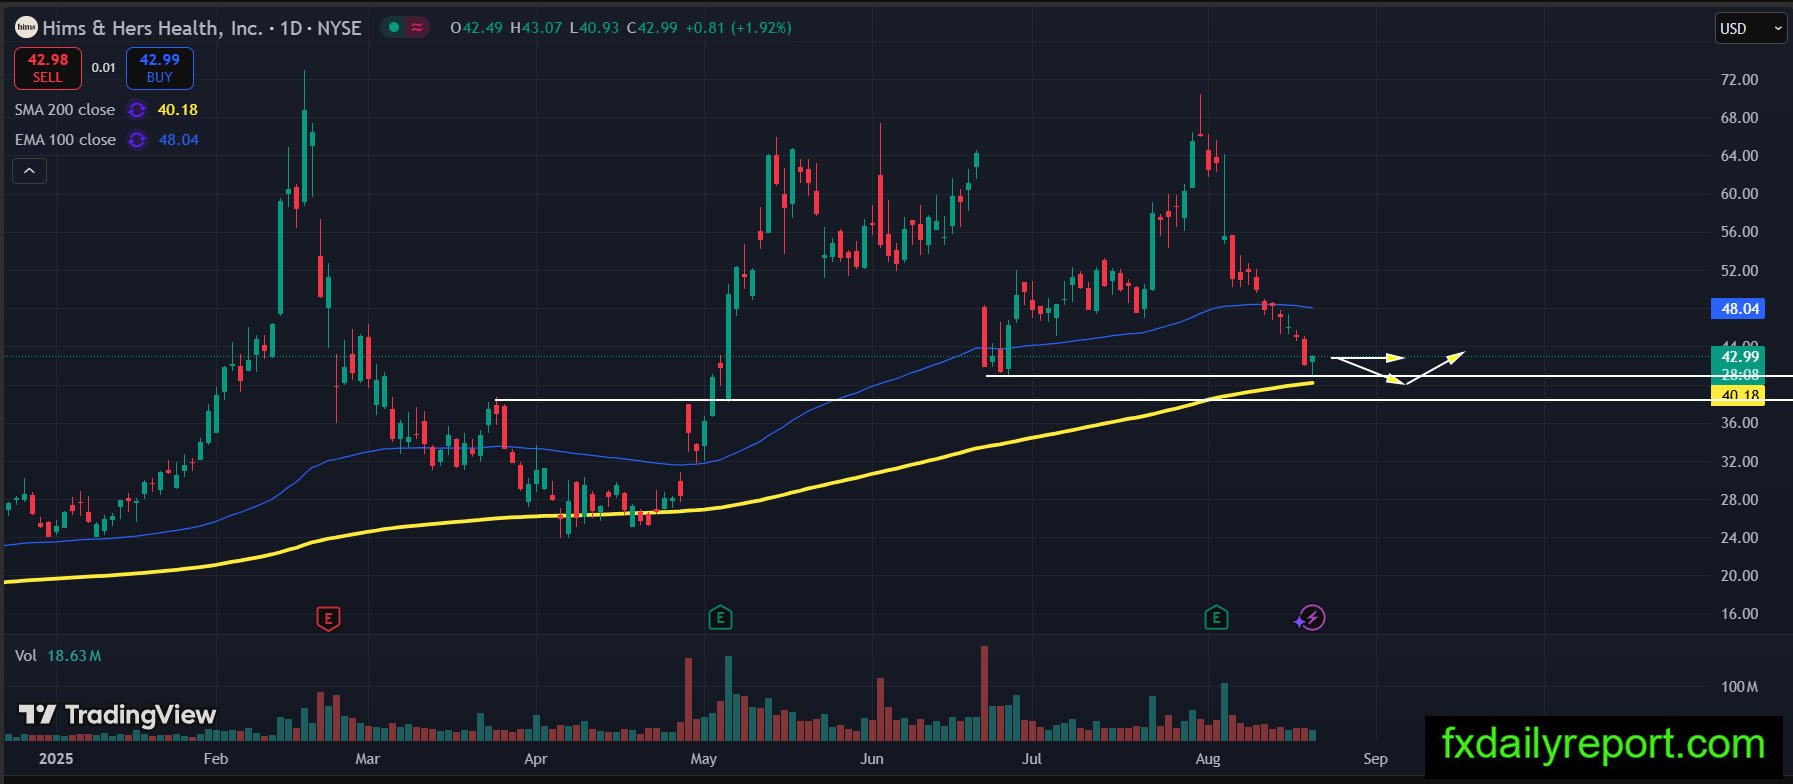Click the Jun time-axis label
The image size is (1793, 784).
[872, 759]
